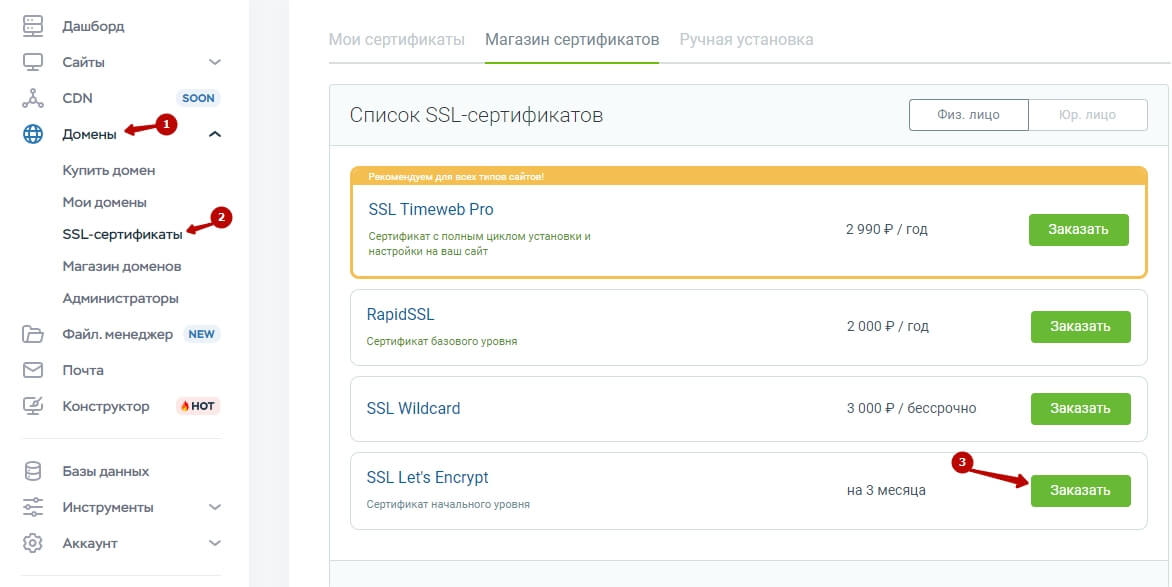Click the file manager folder icon

point(33,334)
